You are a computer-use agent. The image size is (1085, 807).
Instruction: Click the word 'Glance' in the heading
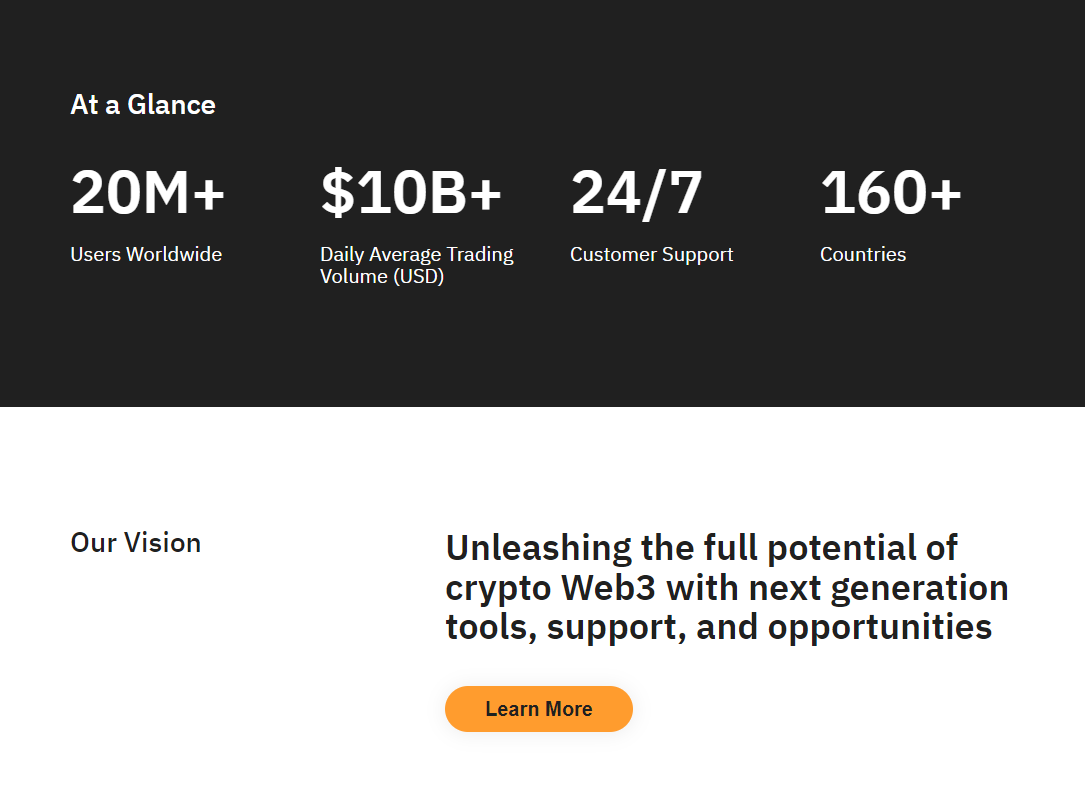click(172, 105)
